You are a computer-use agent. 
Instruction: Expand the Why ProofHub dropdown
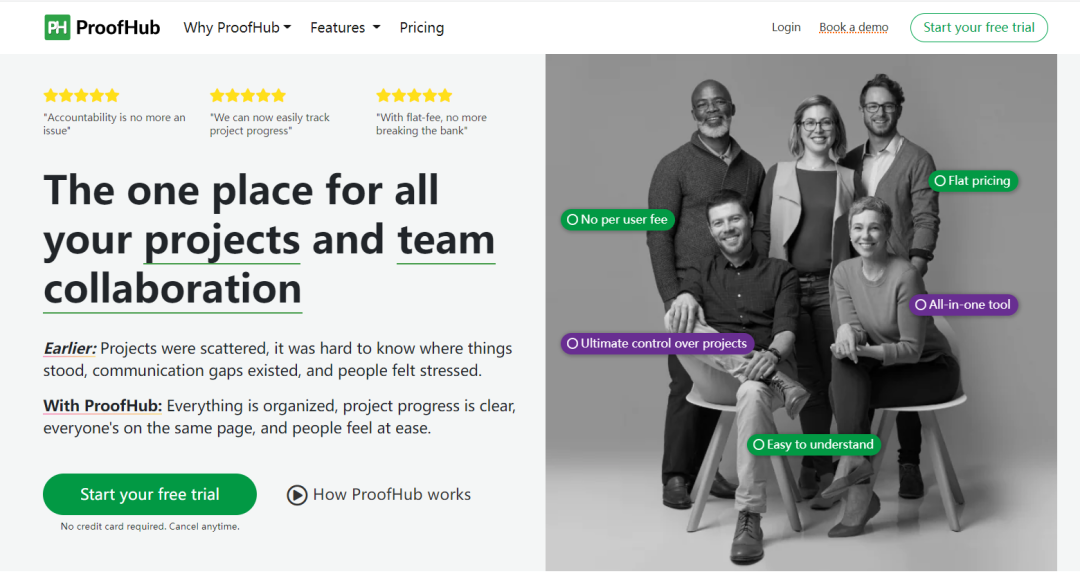[x=237, y=28]
